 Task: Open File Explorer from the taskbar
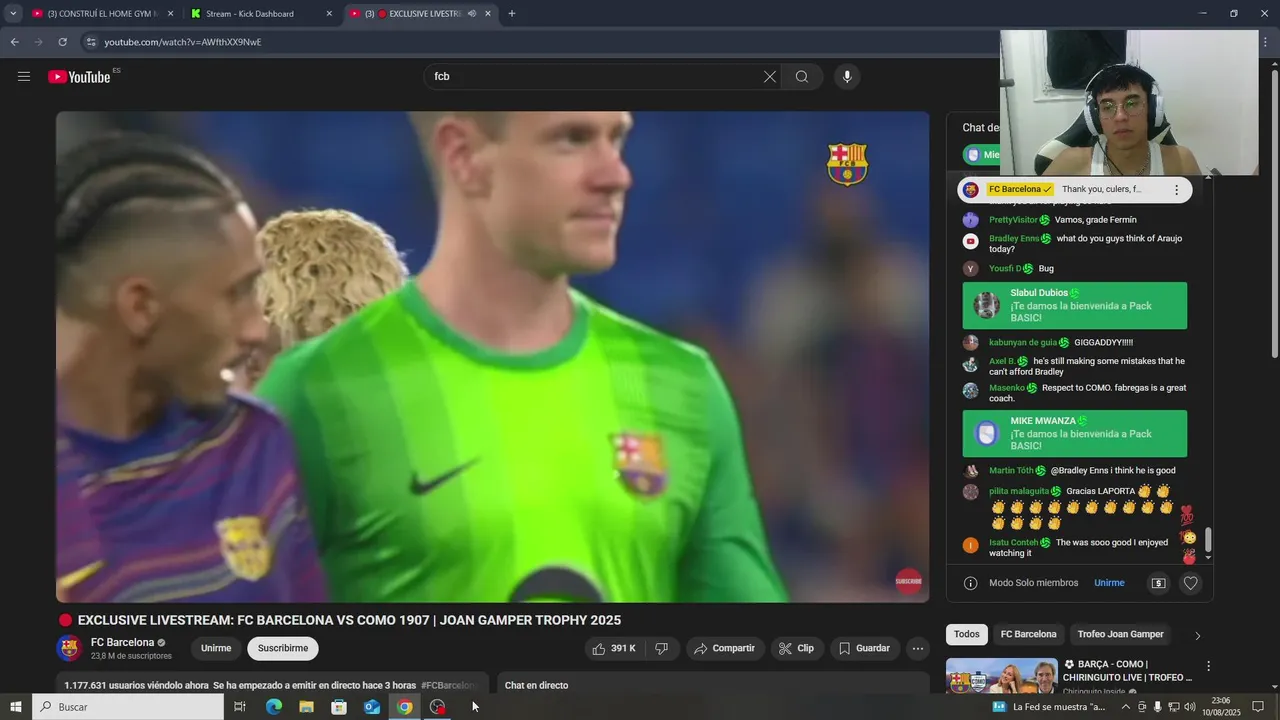[x=306, y=707]
